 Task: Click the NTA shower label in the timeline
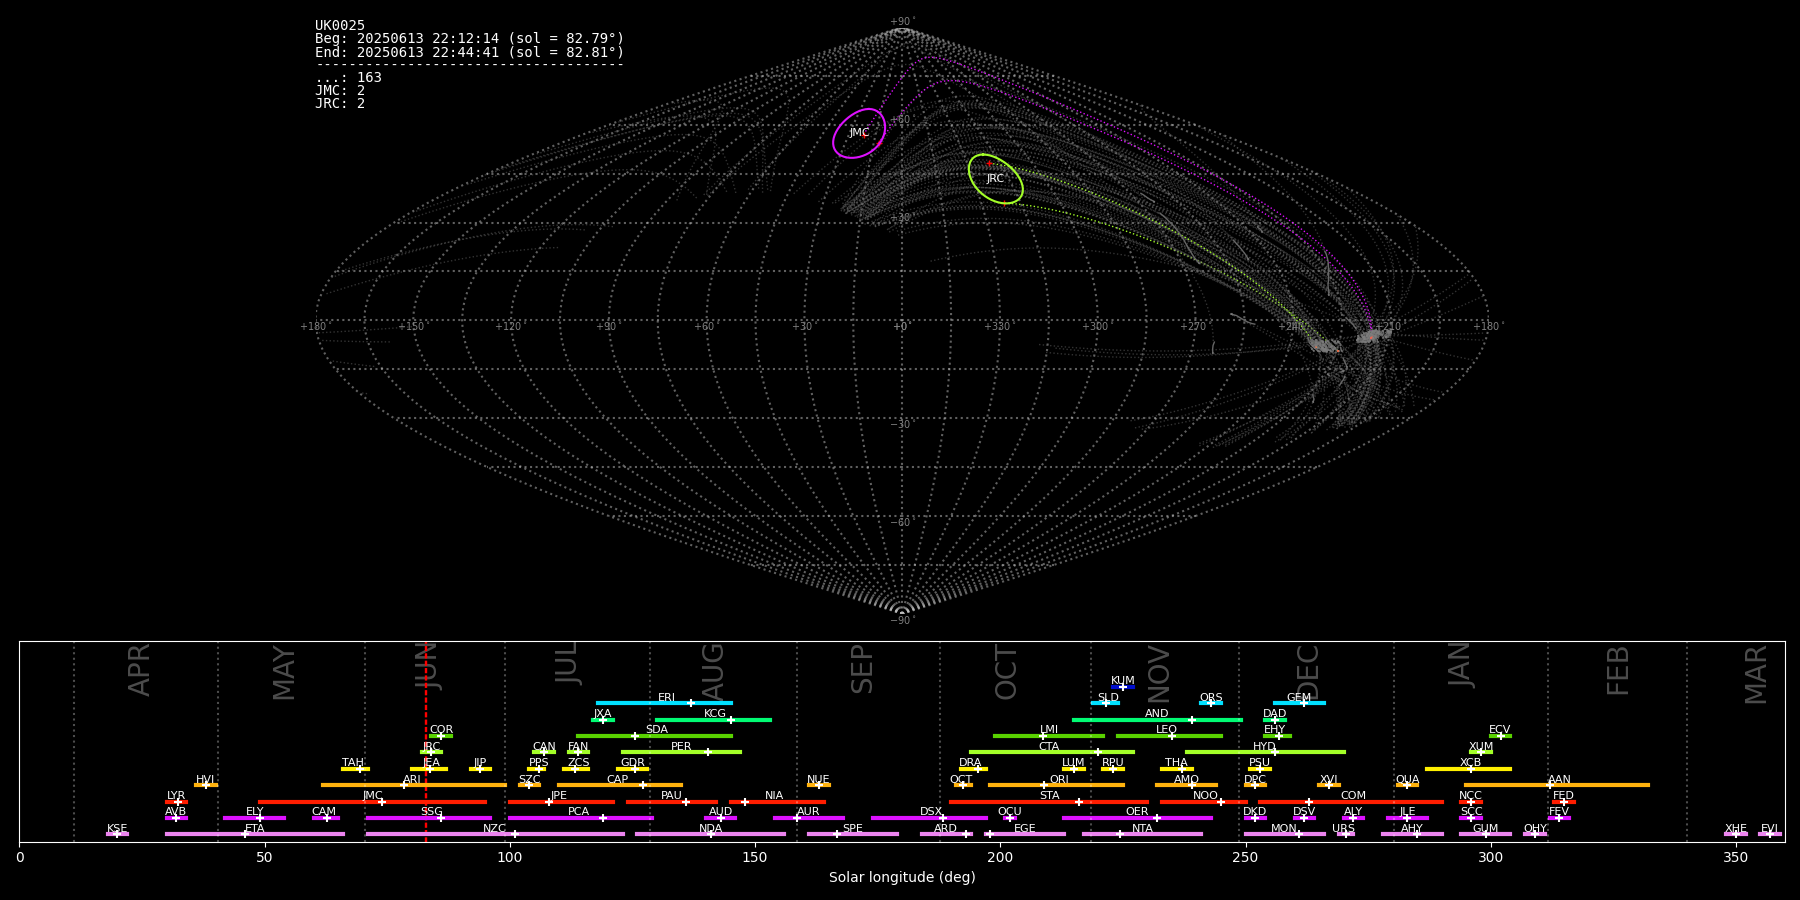1142,829
